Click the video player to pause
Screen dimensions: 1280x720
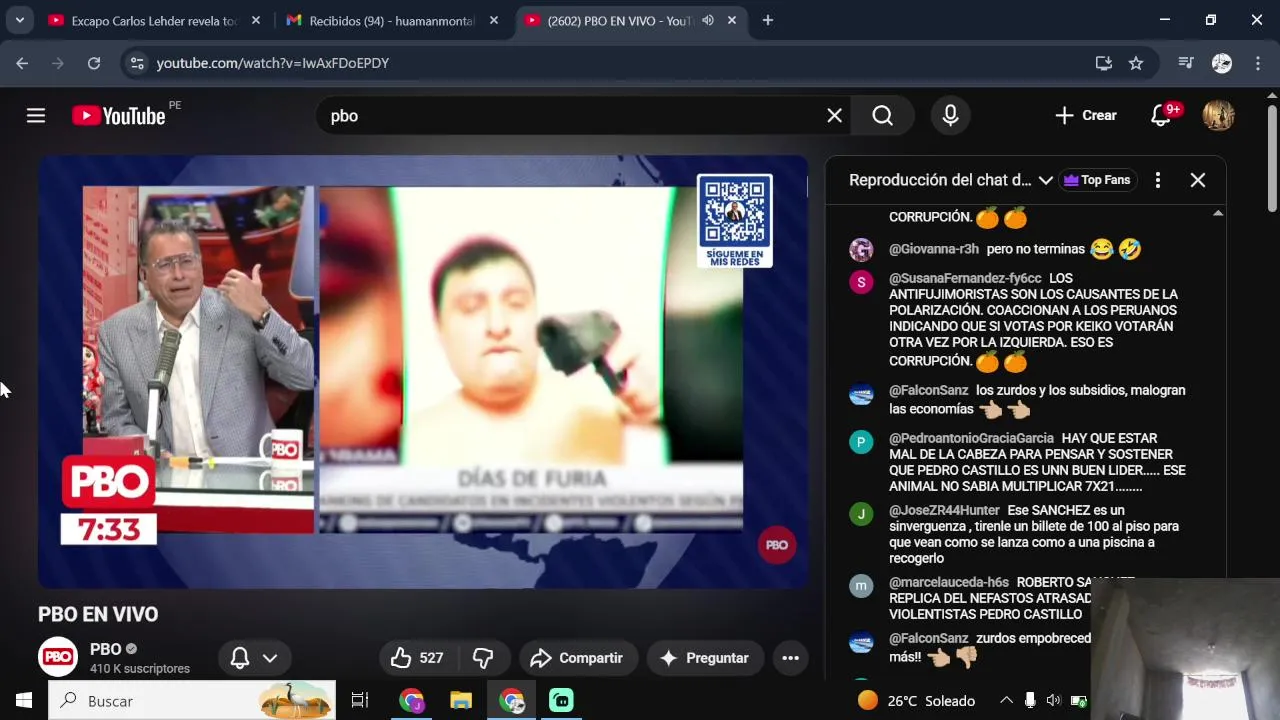click(x=423, y=371)
